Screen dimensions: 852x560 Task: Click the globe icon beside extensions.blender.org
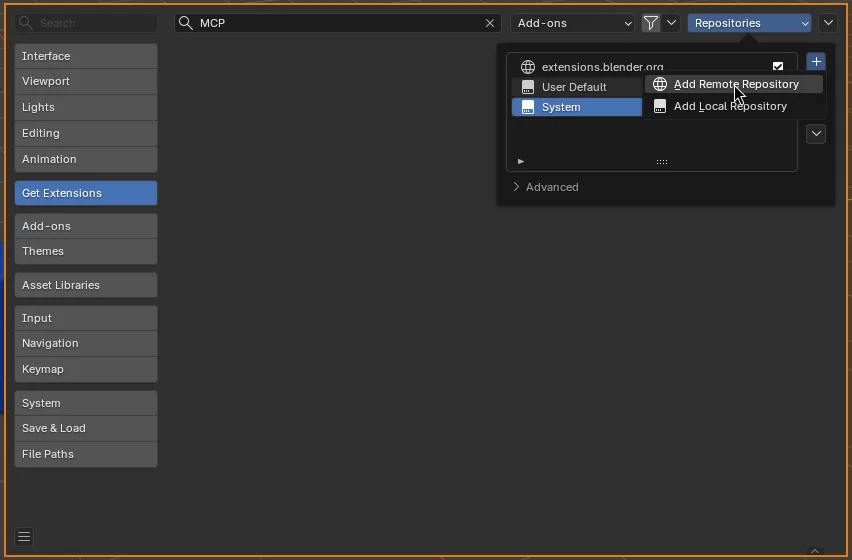point(528,67)
